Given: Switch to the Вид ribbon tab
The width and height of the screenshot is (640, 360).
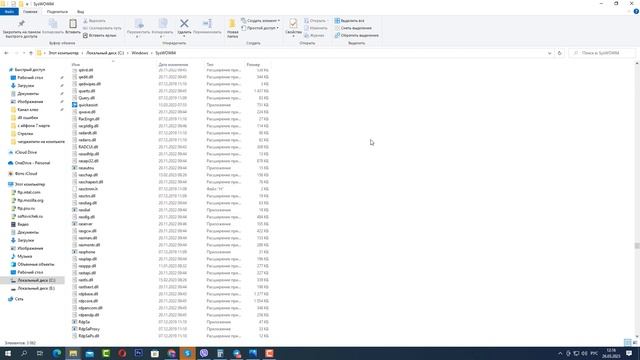Looking at the screenshot, I should pyautogui.click(x=80, y=12).
